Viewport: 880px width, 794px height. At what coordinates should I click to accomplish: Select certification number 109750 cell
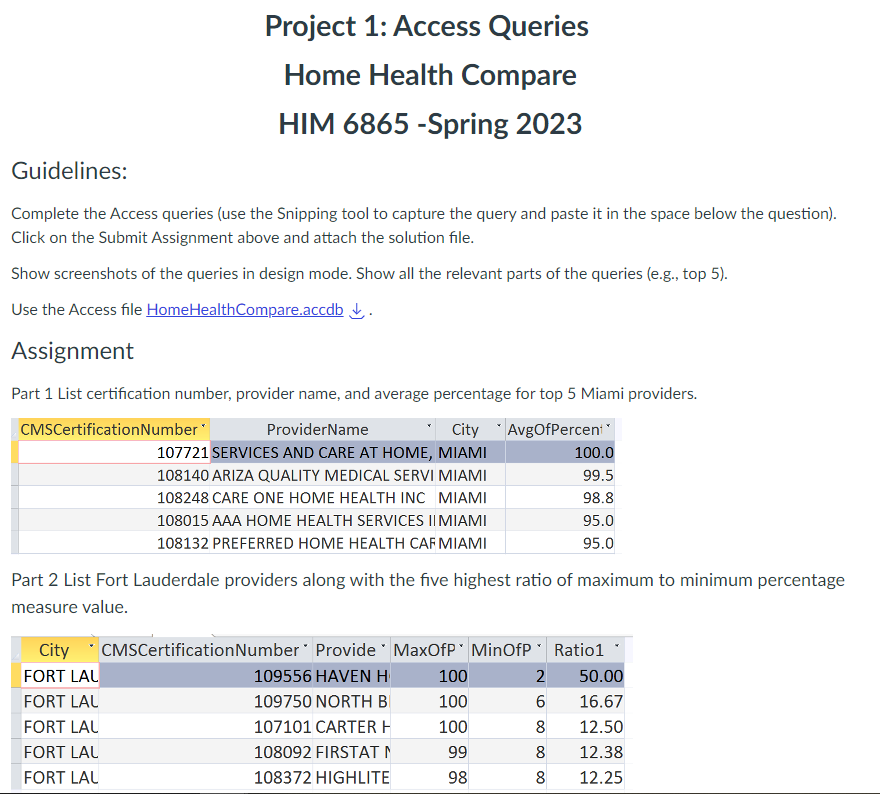[x=206, y=701]
